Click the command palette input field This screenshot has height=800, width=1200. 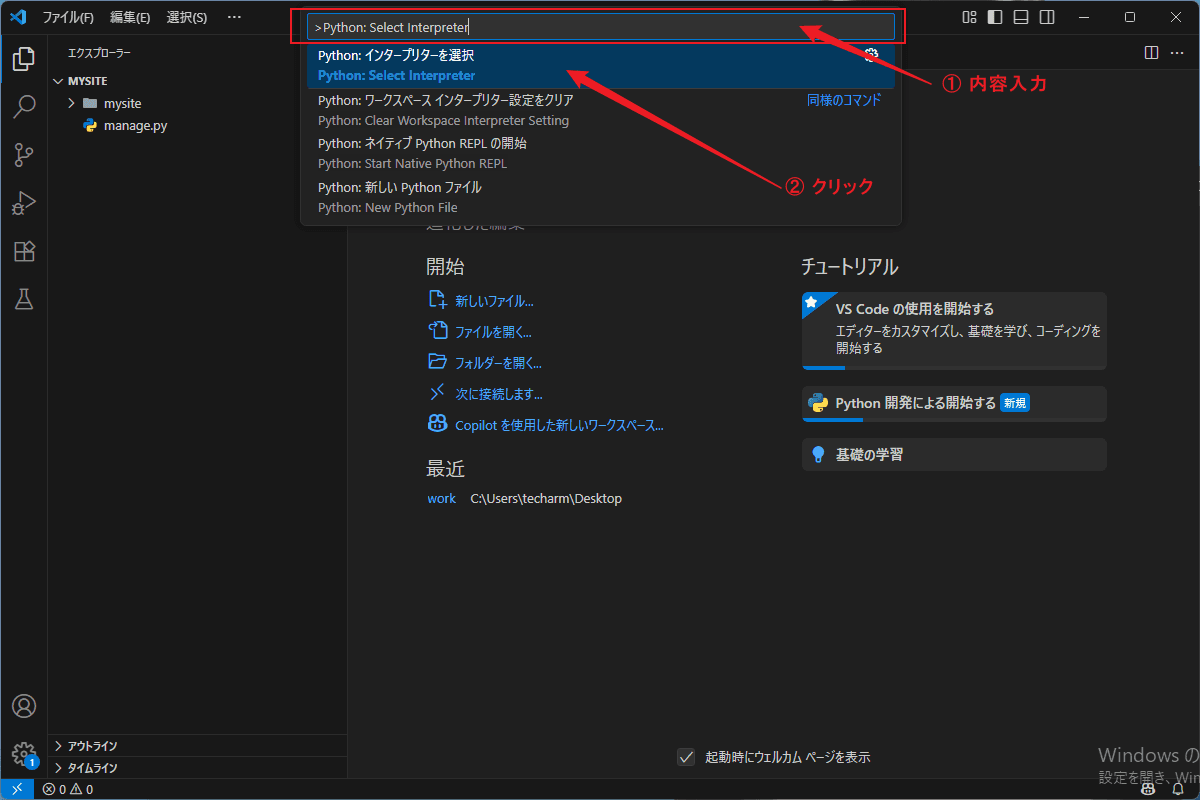coord(601,27)
